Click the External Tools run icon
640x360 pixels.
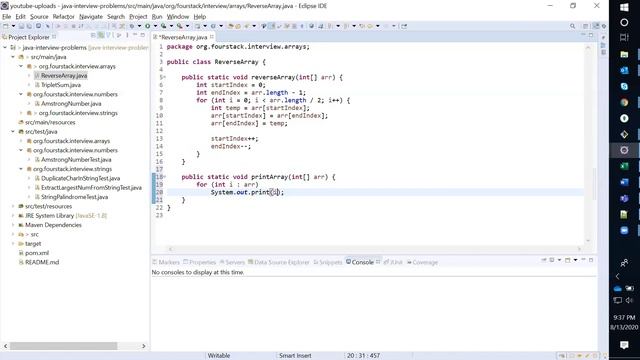pyautogui.click(x=180, y=26)
